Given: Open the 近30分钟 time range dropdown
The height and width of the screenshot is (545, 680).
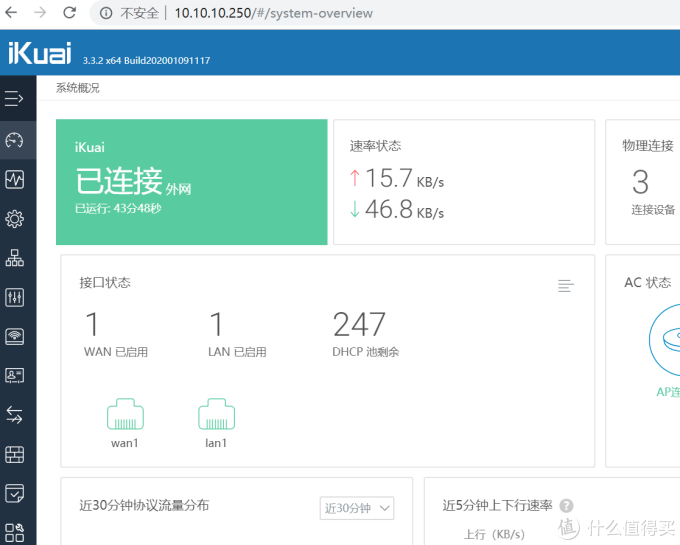Looking at the screenshot, I should pos(357,508).
